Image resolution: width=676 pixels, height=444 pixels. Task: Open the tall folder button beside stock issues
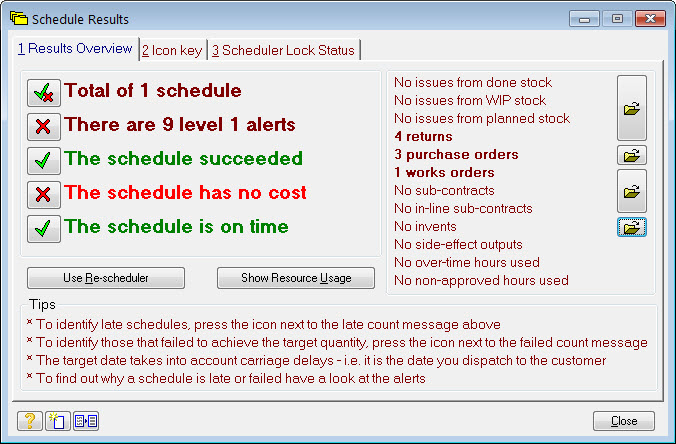pos(631,108)
